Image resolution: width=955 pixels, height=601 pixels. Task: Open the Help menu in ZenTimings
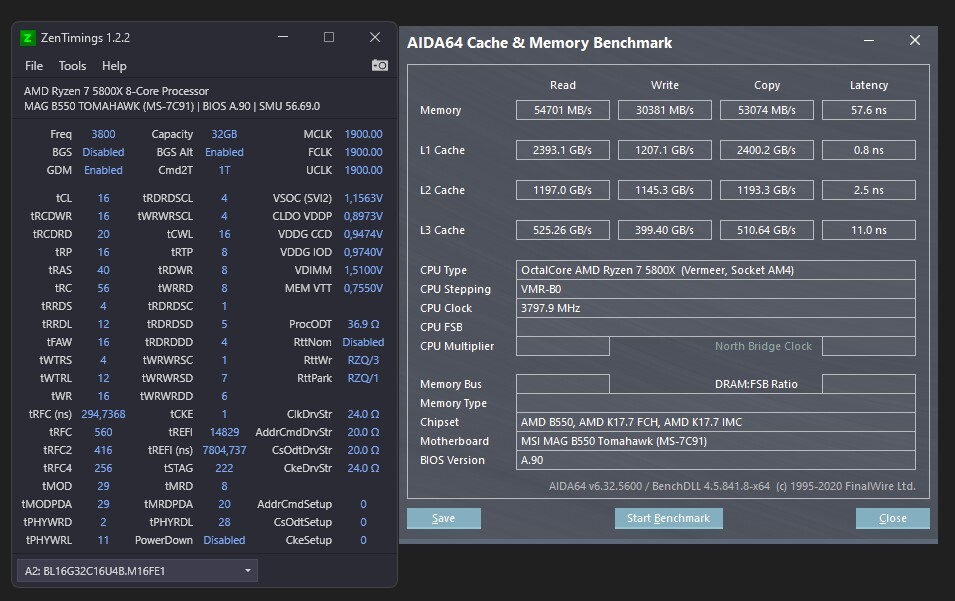[x=114, y=66]
